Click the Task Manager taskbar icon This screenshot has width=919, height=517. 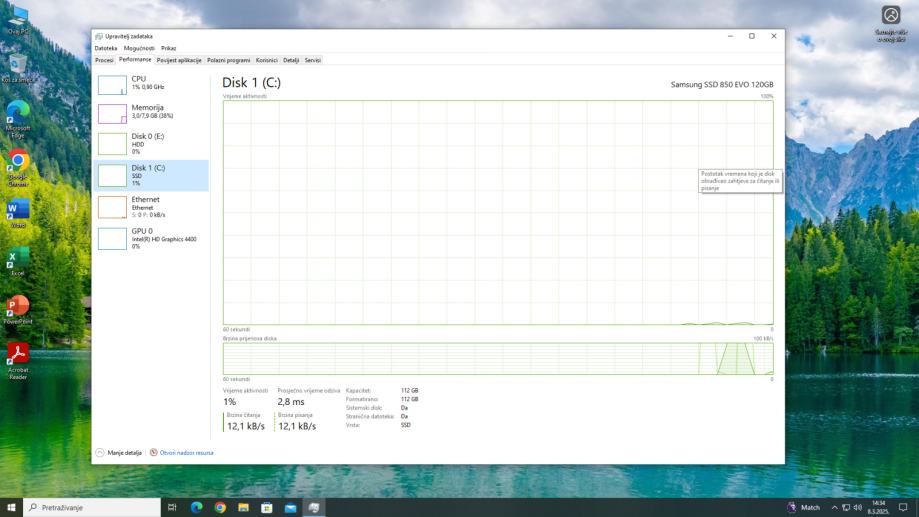pos(314,508)
